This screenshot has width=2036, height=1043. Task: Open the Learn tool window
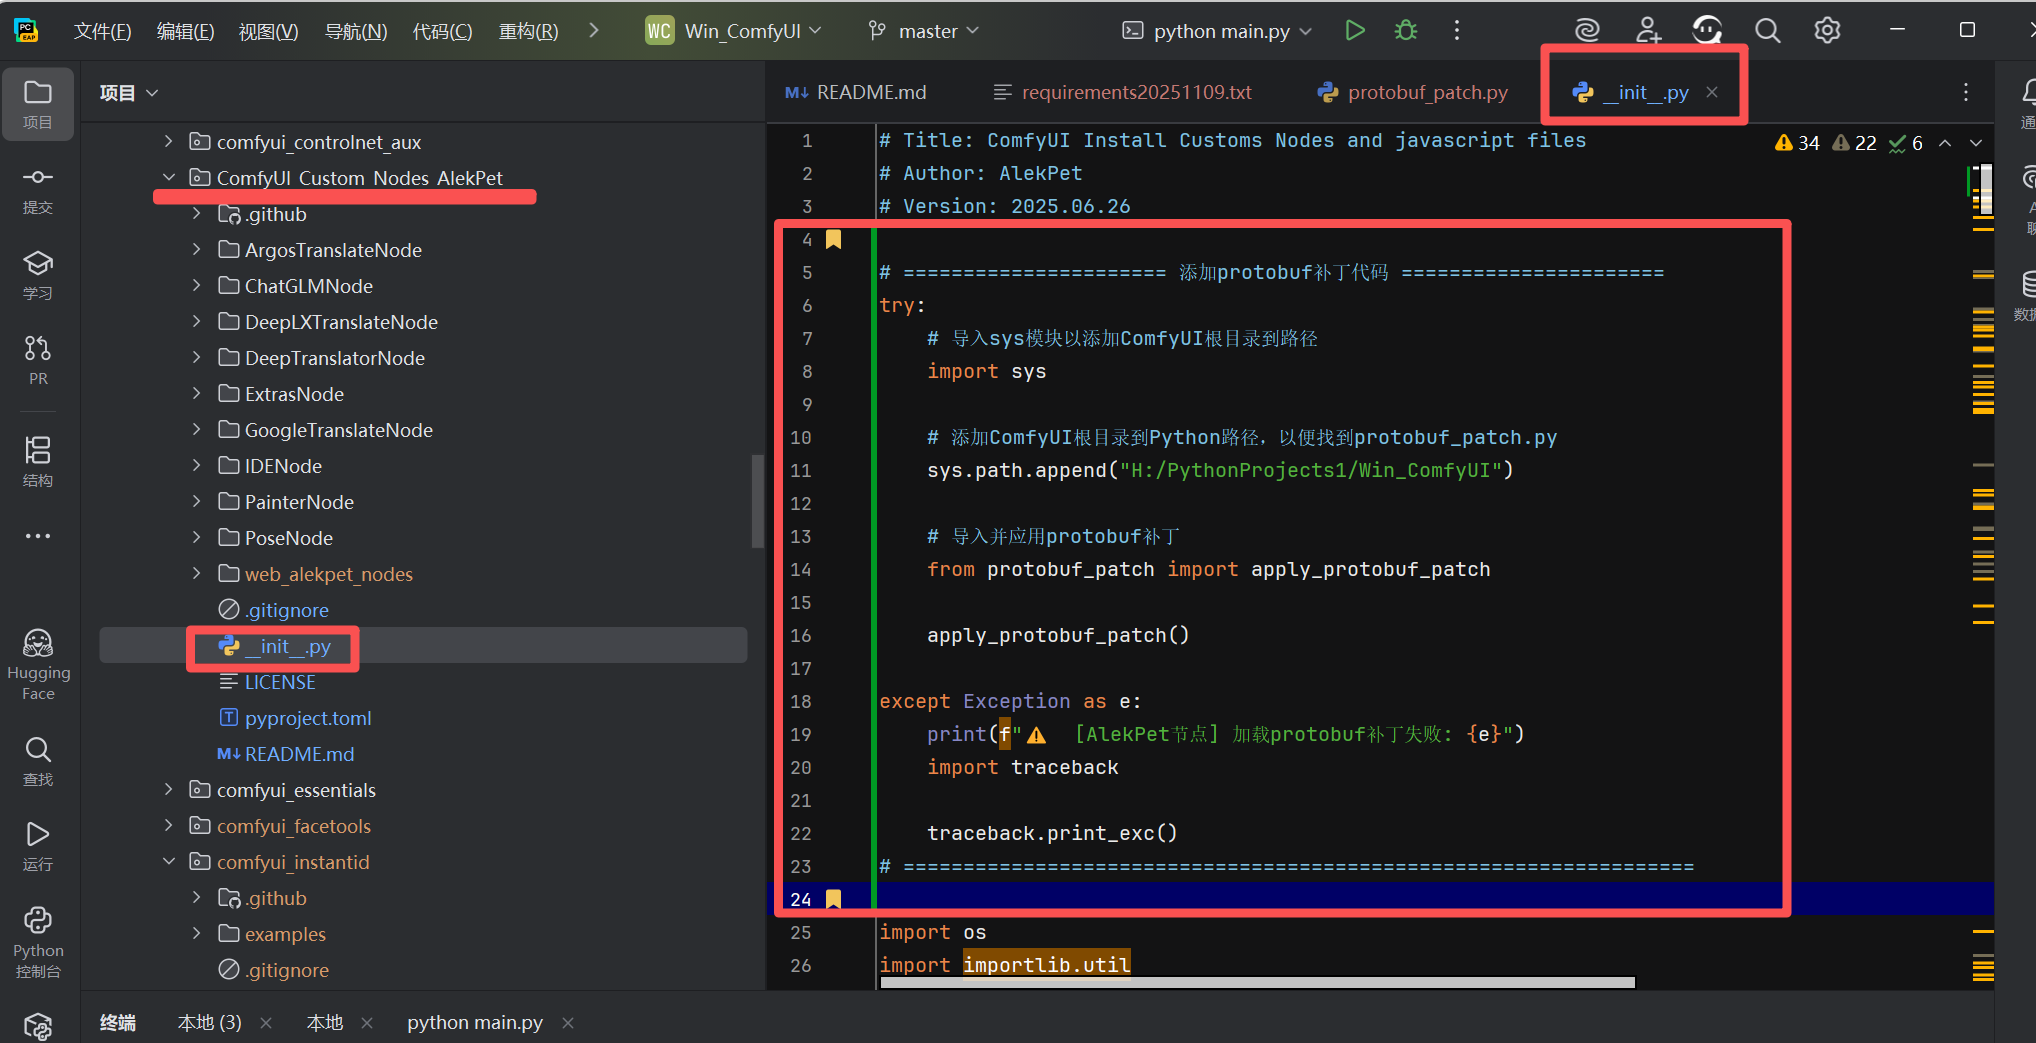tap(38, 275)
